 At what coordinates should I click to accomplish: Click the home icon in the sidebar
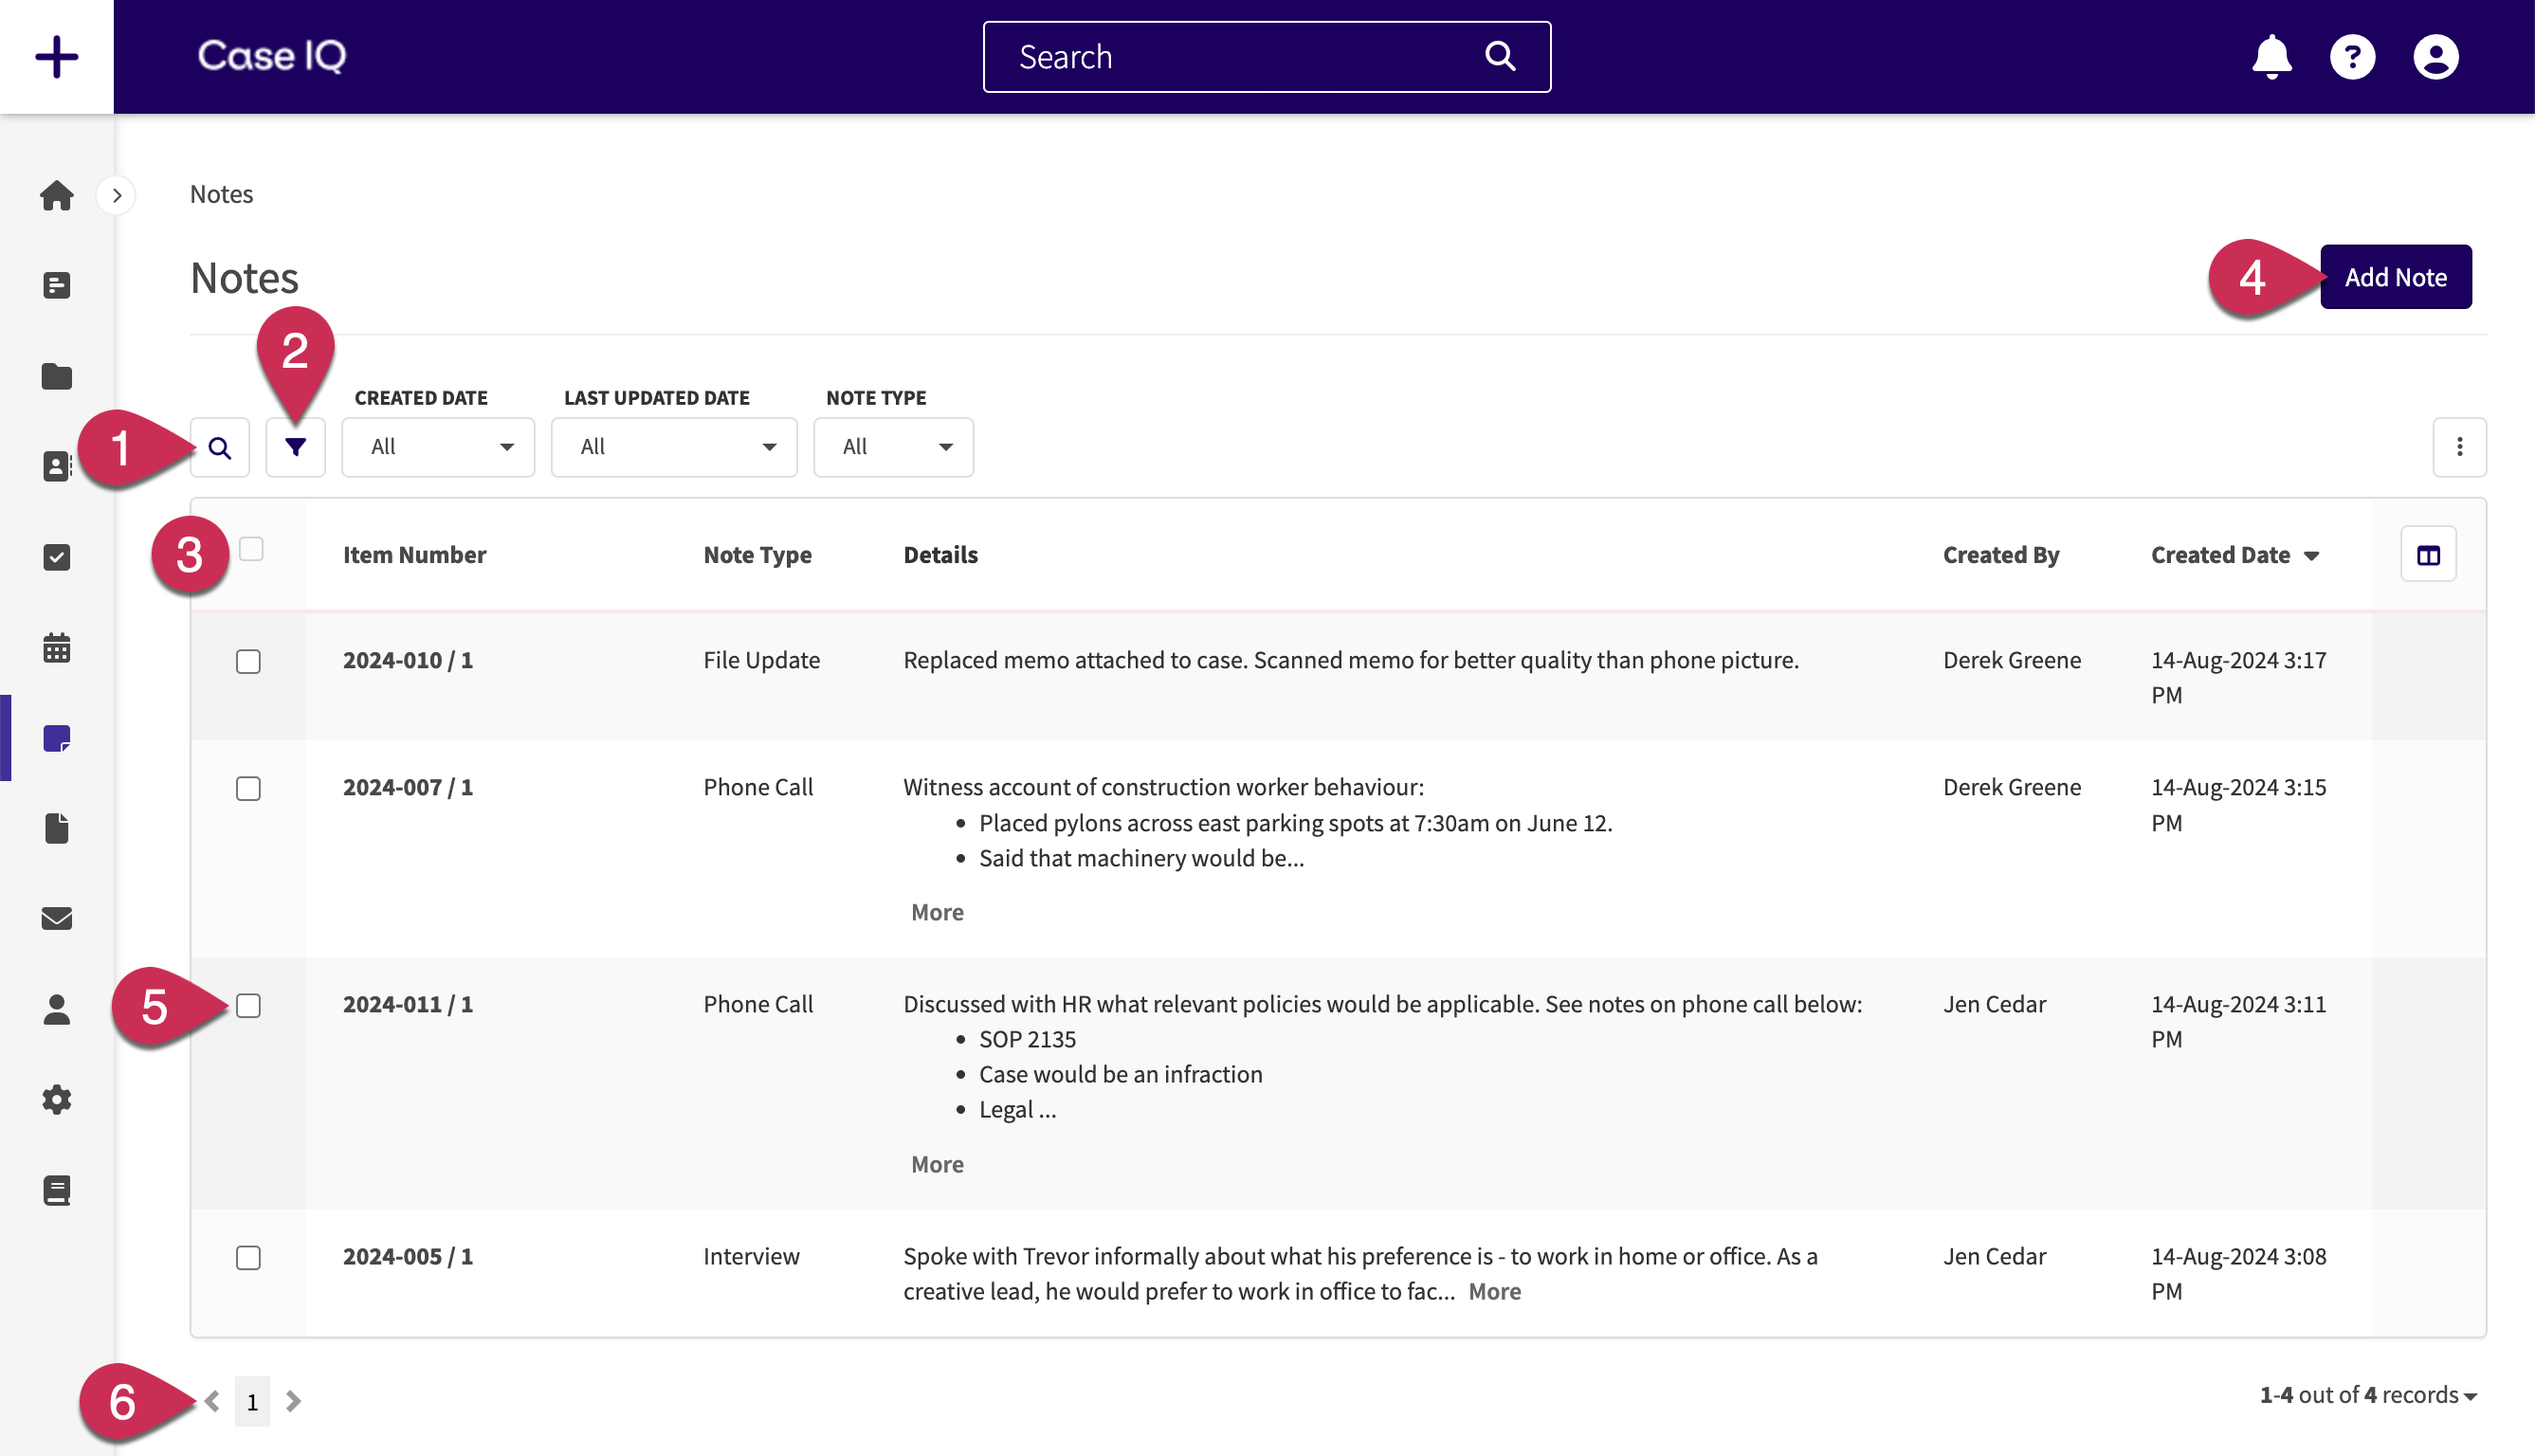(58, 193)
